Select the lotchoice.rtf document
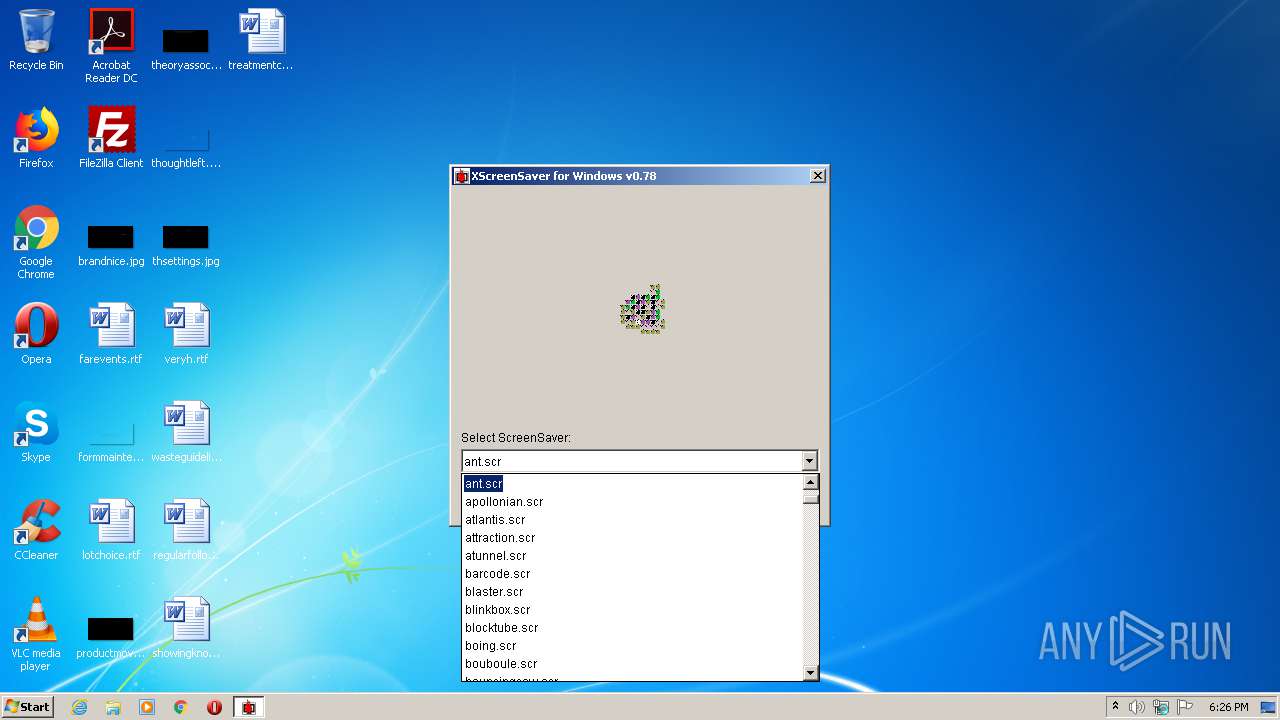1280x720 pixels. pos(111,530)
